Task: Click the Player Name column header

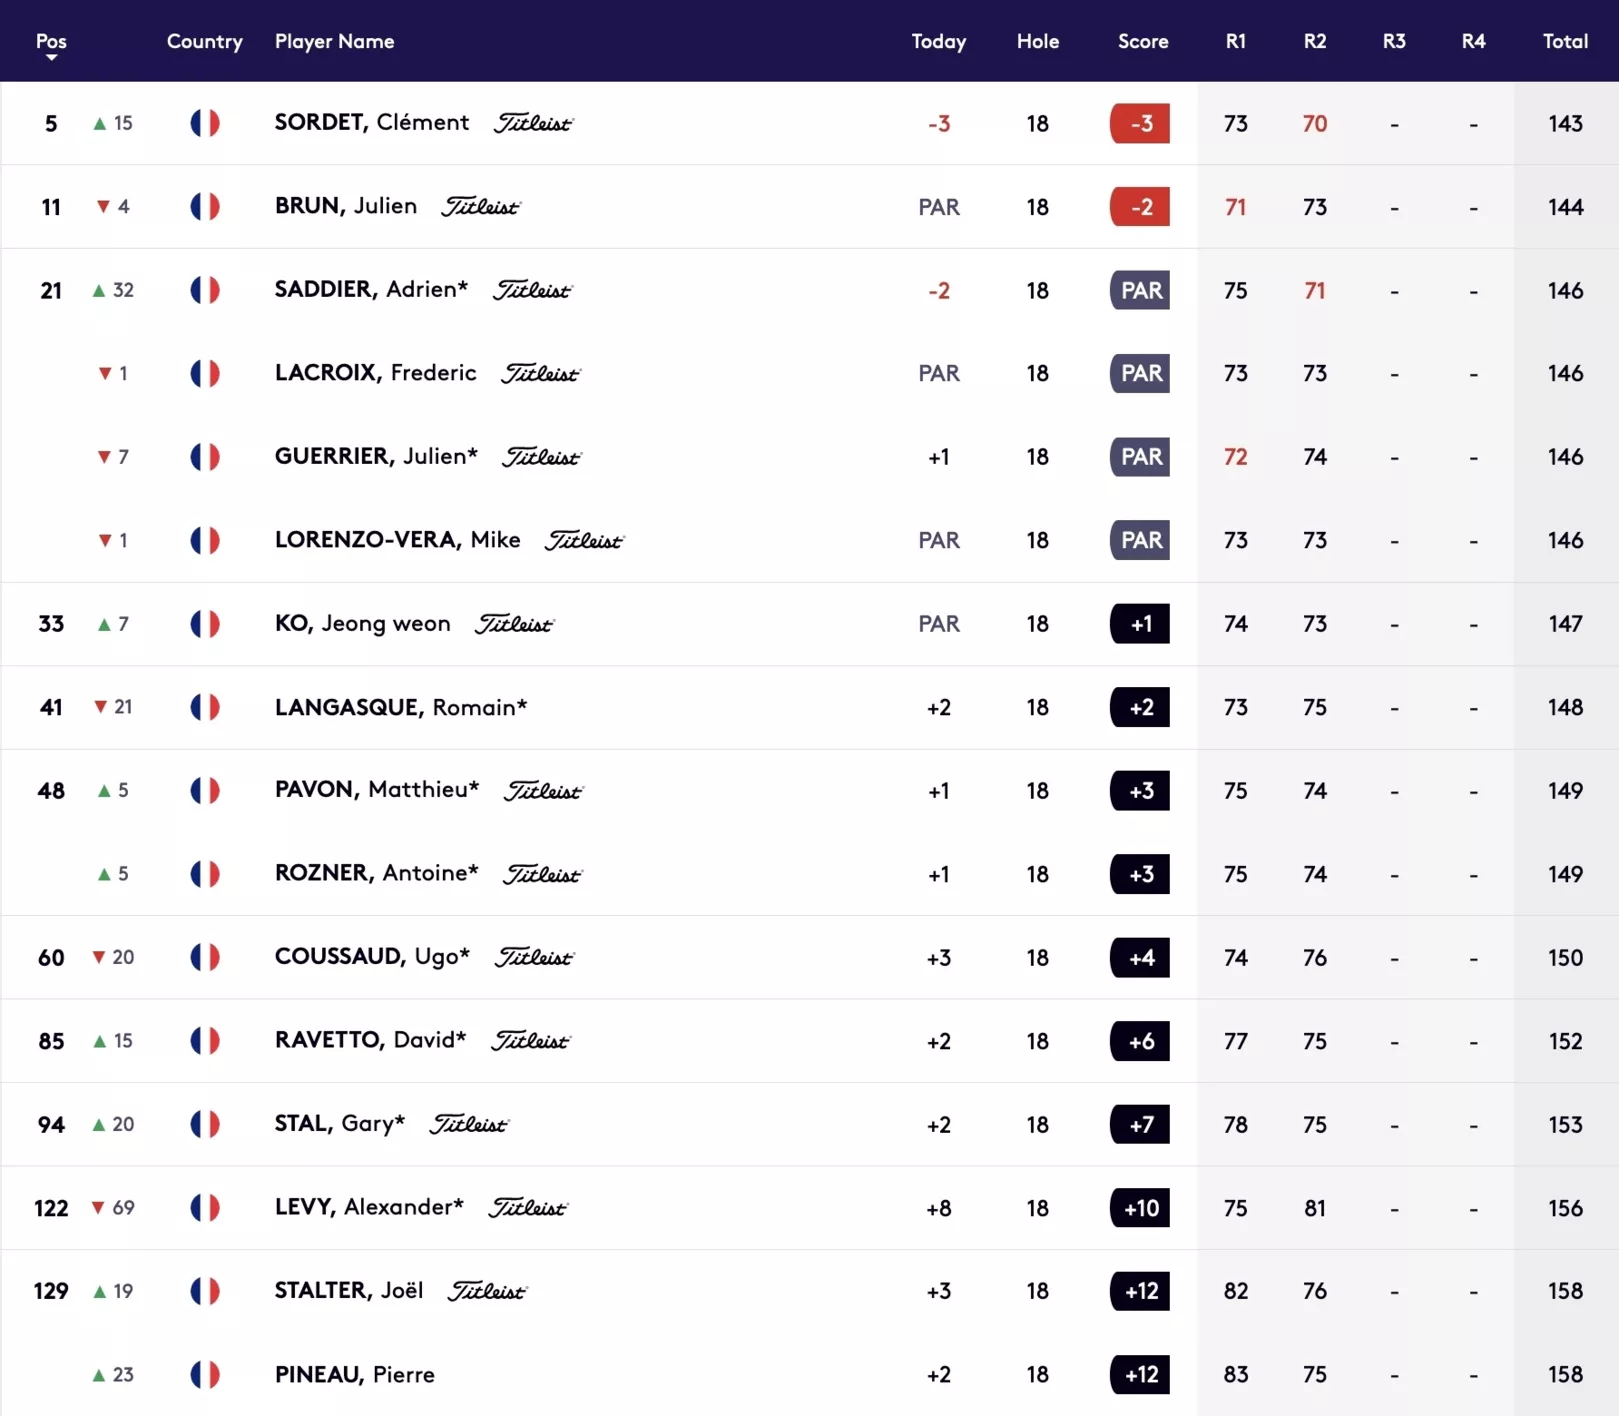Action: coord(334,41)
